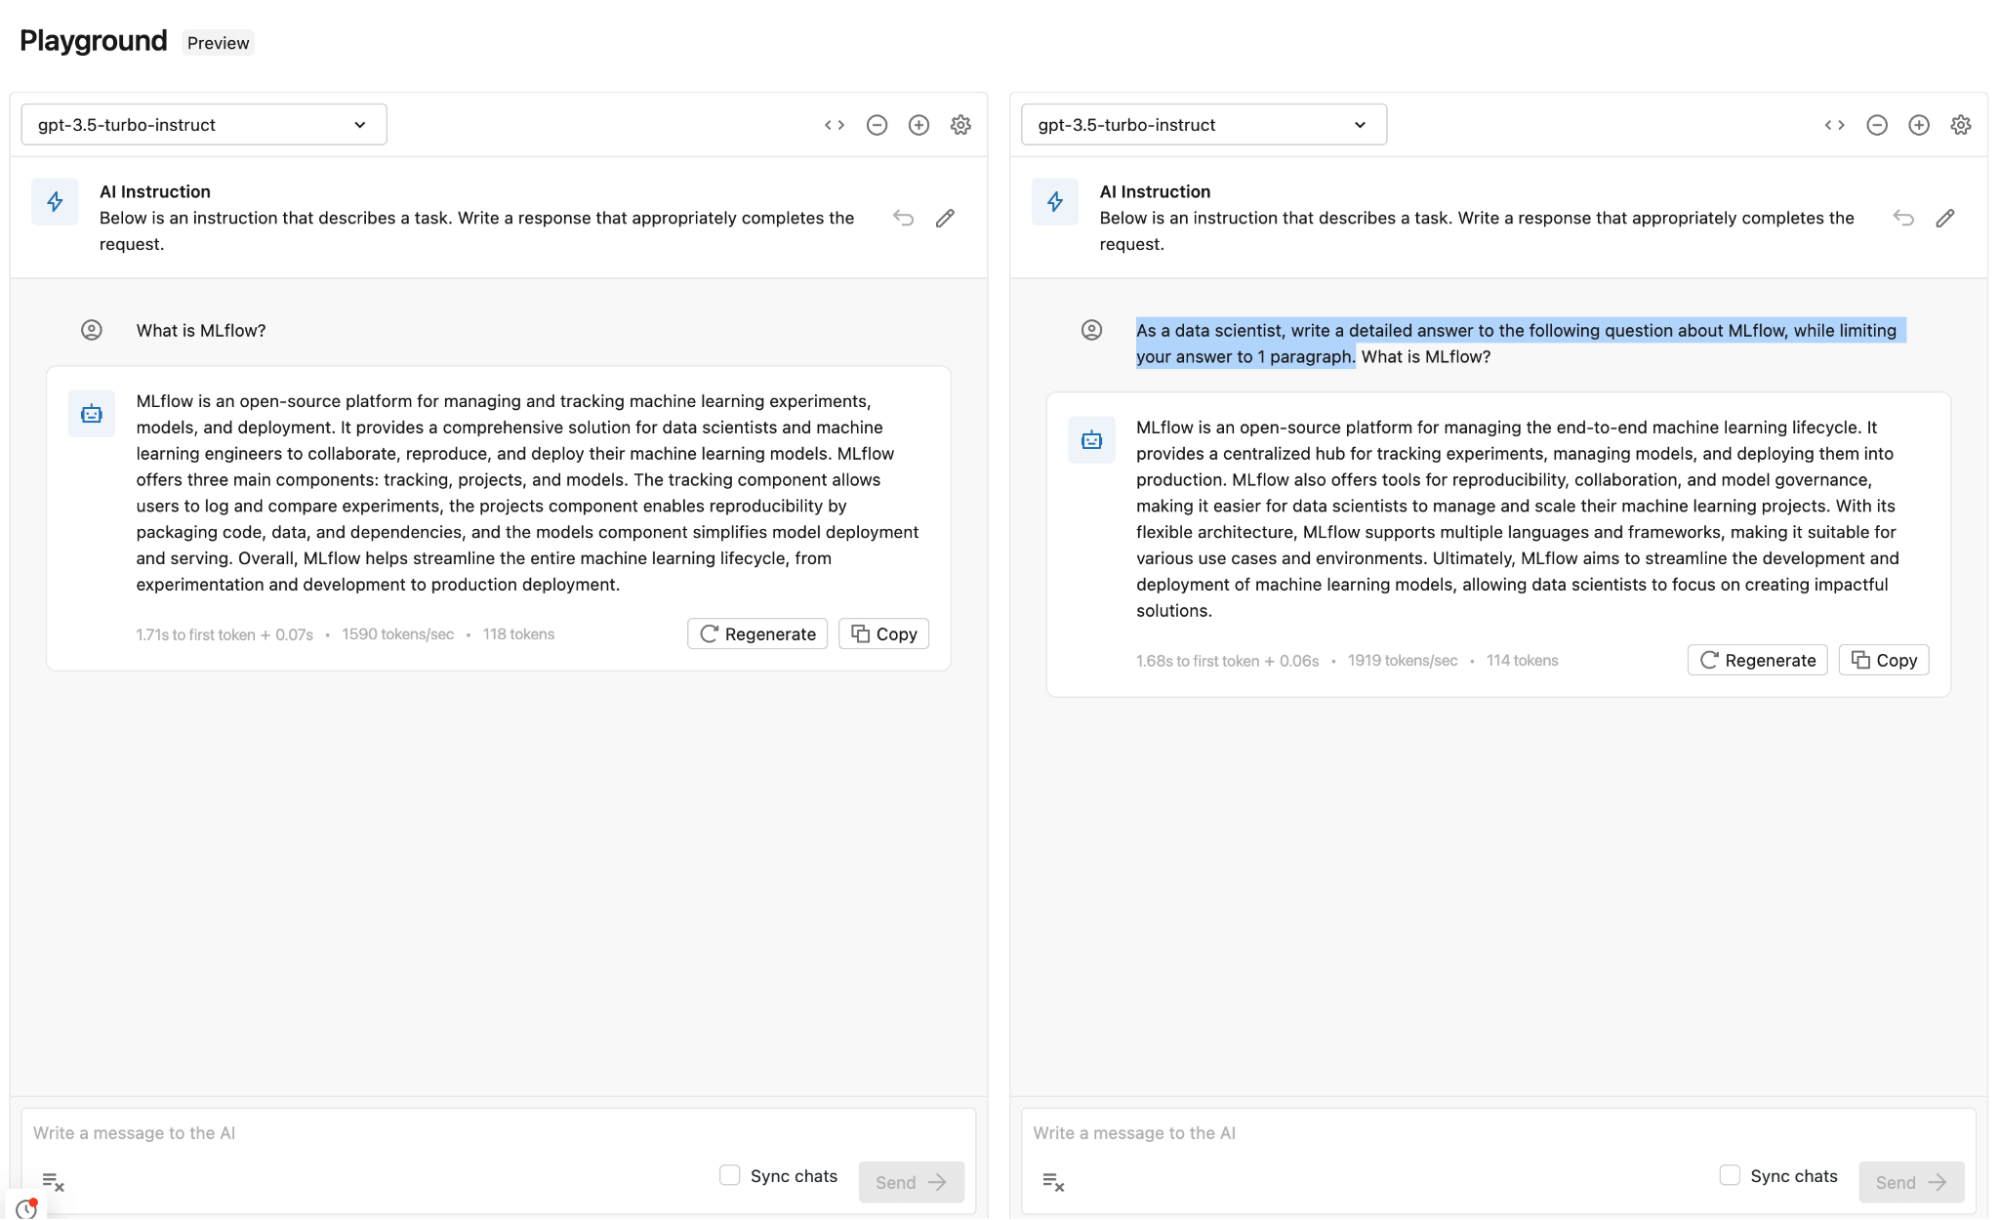Click the Playground Preview menu label

(217, 43)
